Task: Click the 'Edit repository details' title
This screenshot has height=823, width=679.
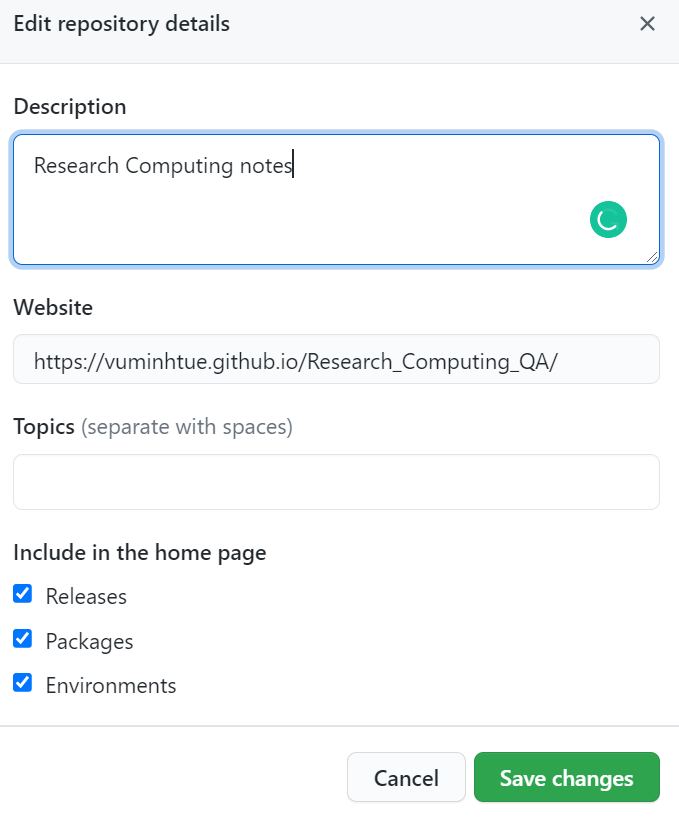Action: pyautogui.click(x=121, y=24)
